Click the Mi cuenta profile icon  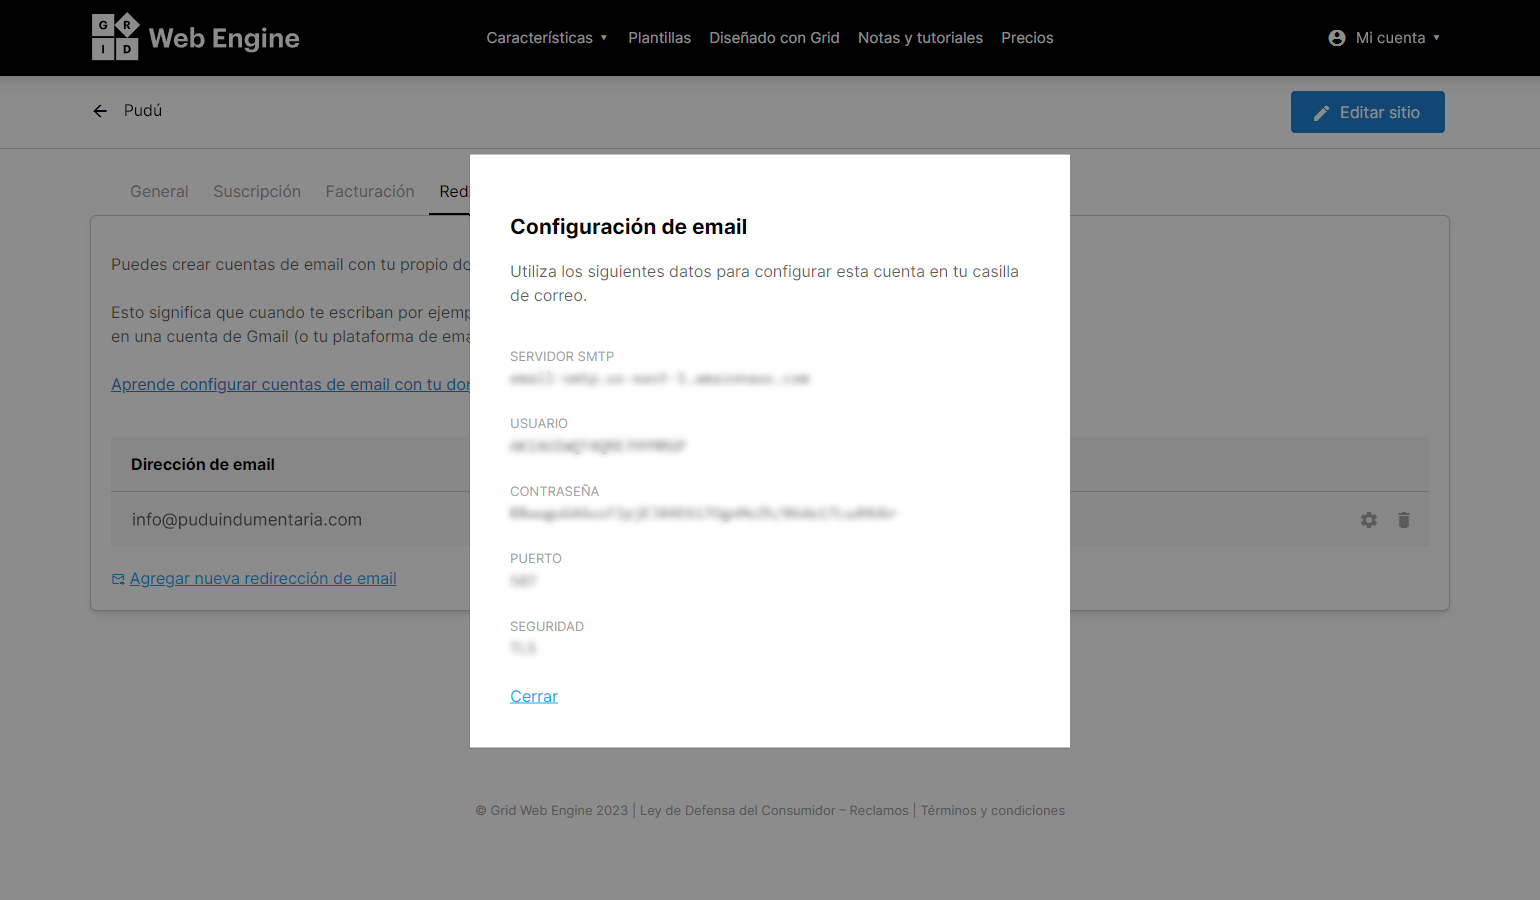coord(1336,38)
